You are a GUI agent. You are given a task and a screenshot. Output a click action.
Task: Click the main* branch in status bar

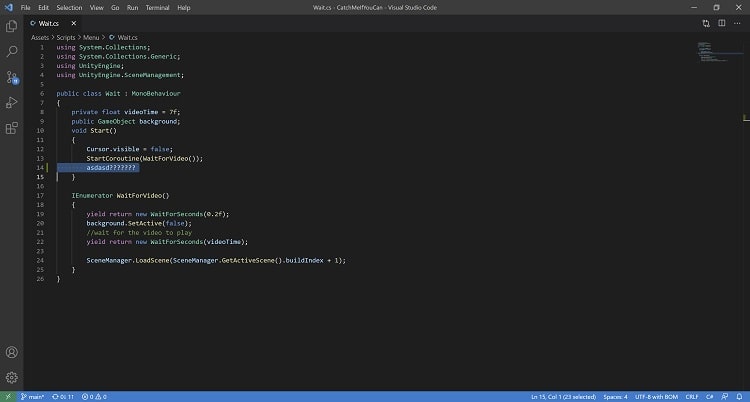coord(32,397)
